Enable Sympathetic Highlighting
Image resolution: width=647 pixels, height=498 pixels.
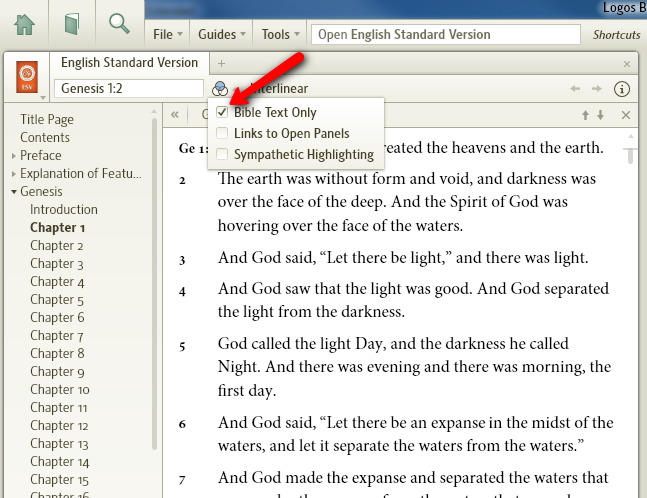(x=222, y=154)
